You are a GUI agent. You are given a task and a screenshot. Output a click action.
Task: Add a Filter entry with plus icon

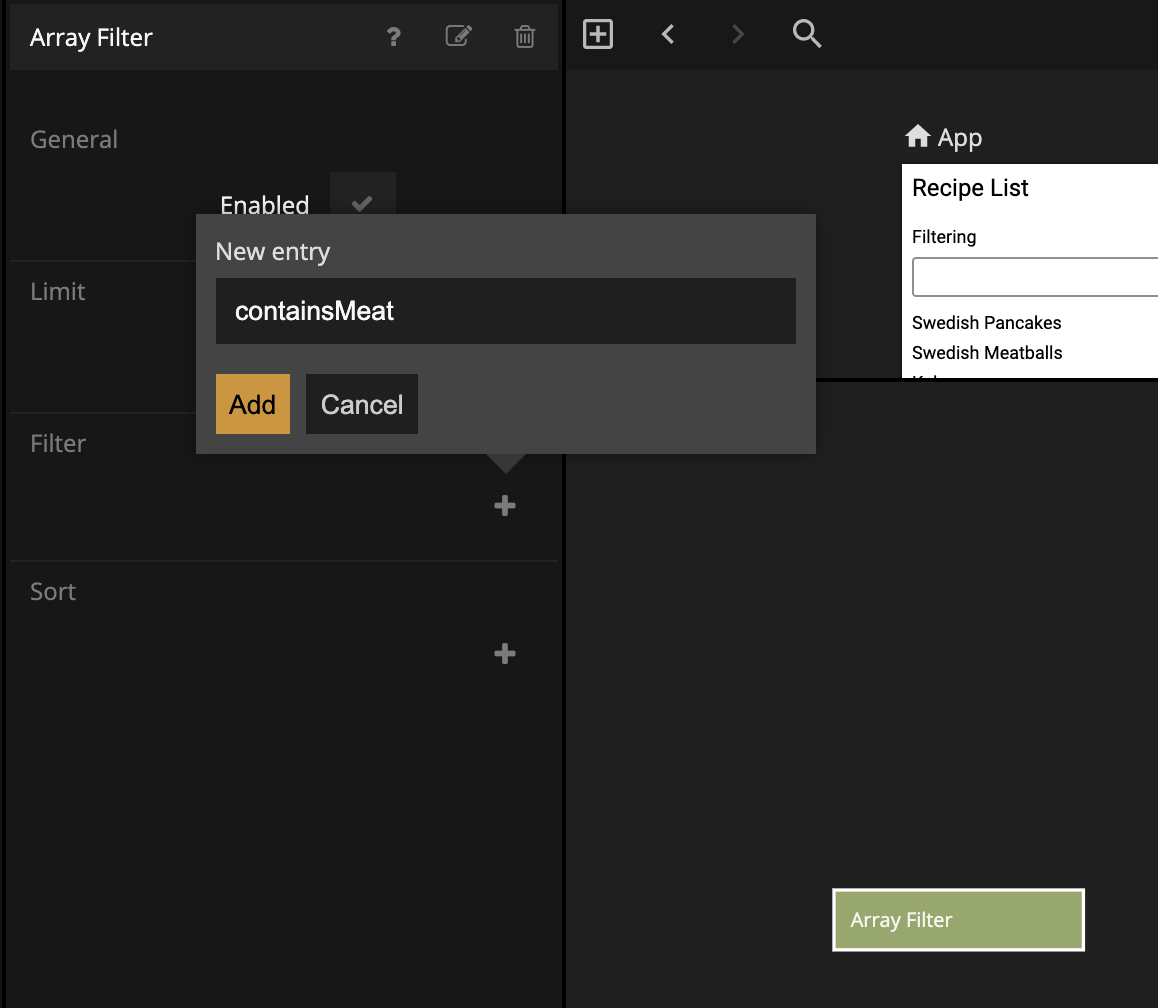pos(505,506)
